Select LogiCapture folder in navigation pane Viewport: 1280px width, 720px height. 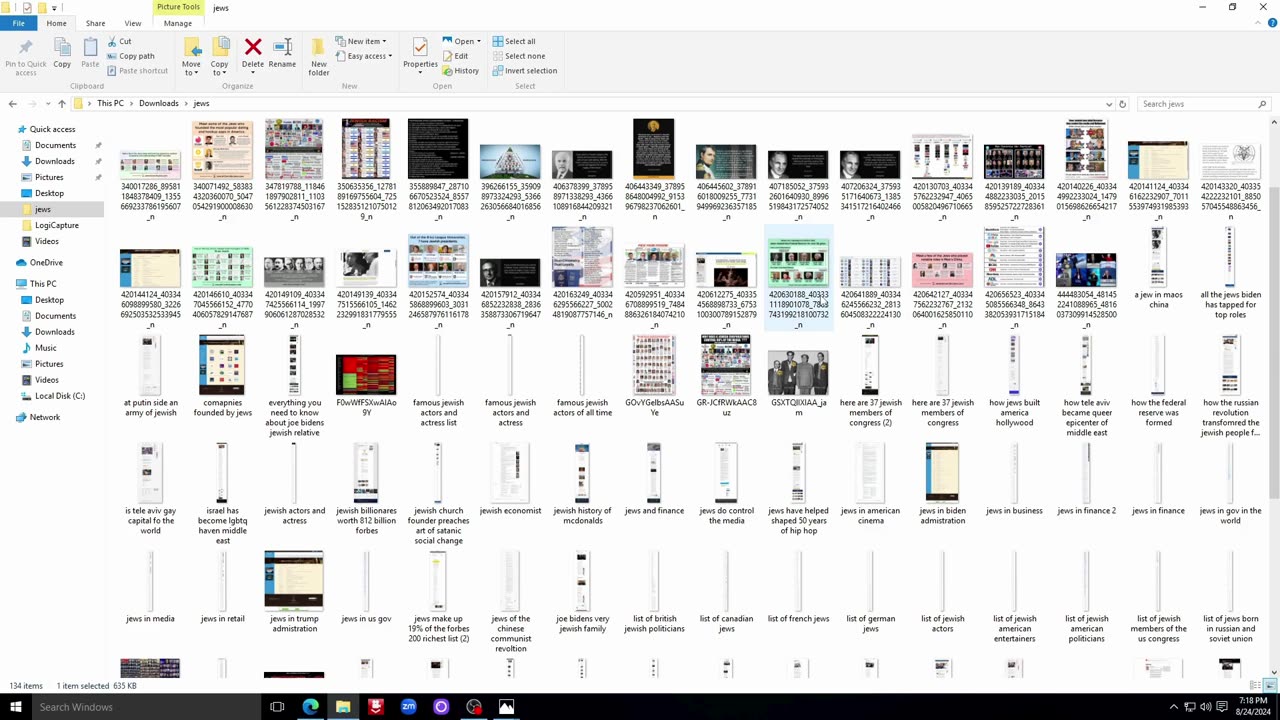coord(57,225)
